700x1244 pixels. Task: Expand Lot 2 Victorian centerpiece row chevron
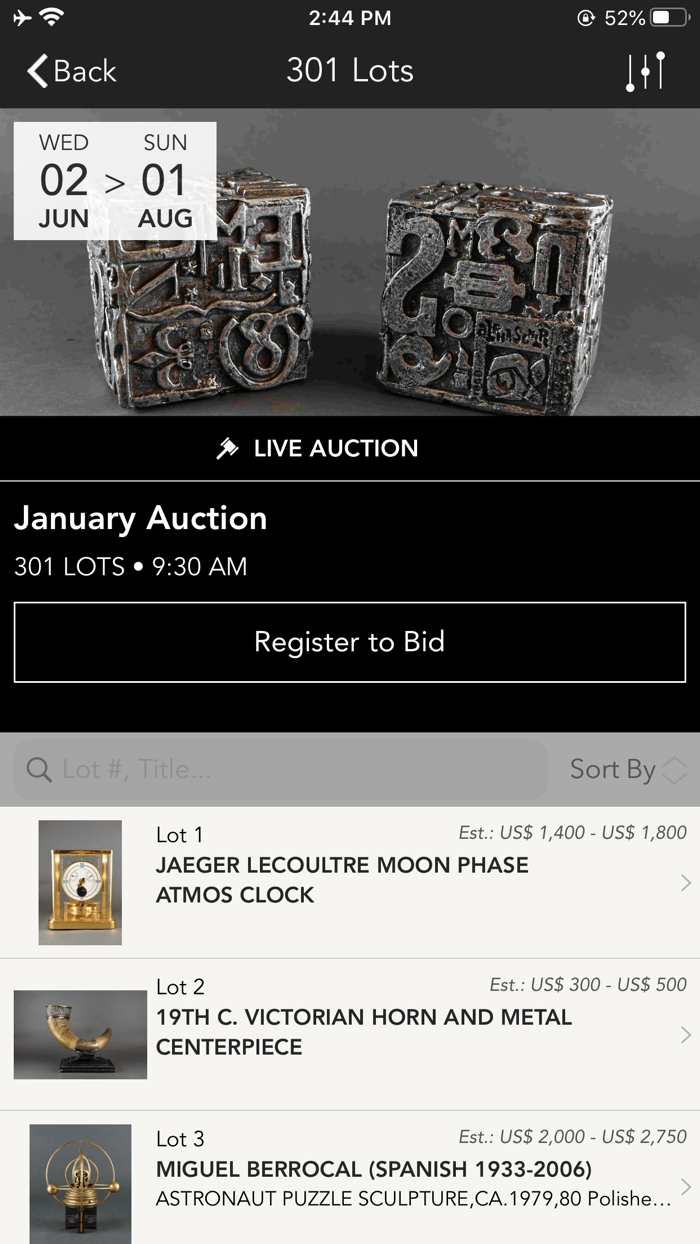(686, 1033)
